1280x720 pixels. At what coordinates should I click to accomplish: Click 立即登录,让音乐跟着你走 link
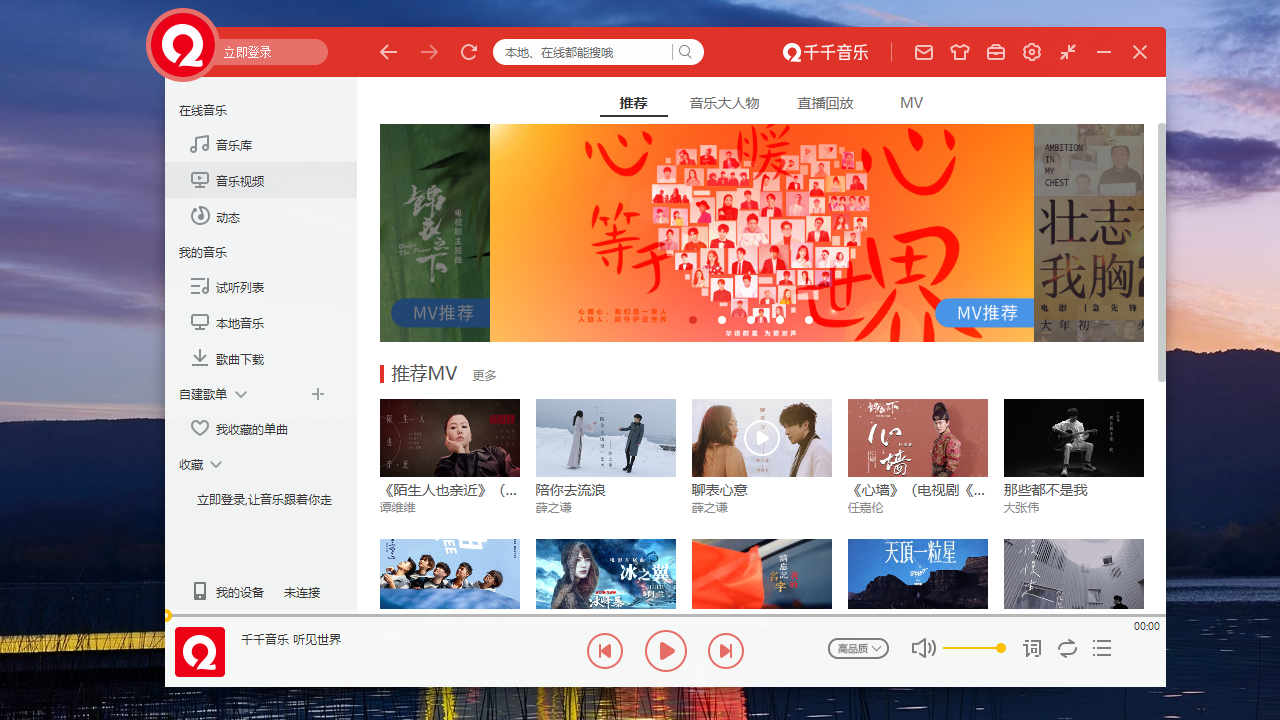[x=264, y=499]
